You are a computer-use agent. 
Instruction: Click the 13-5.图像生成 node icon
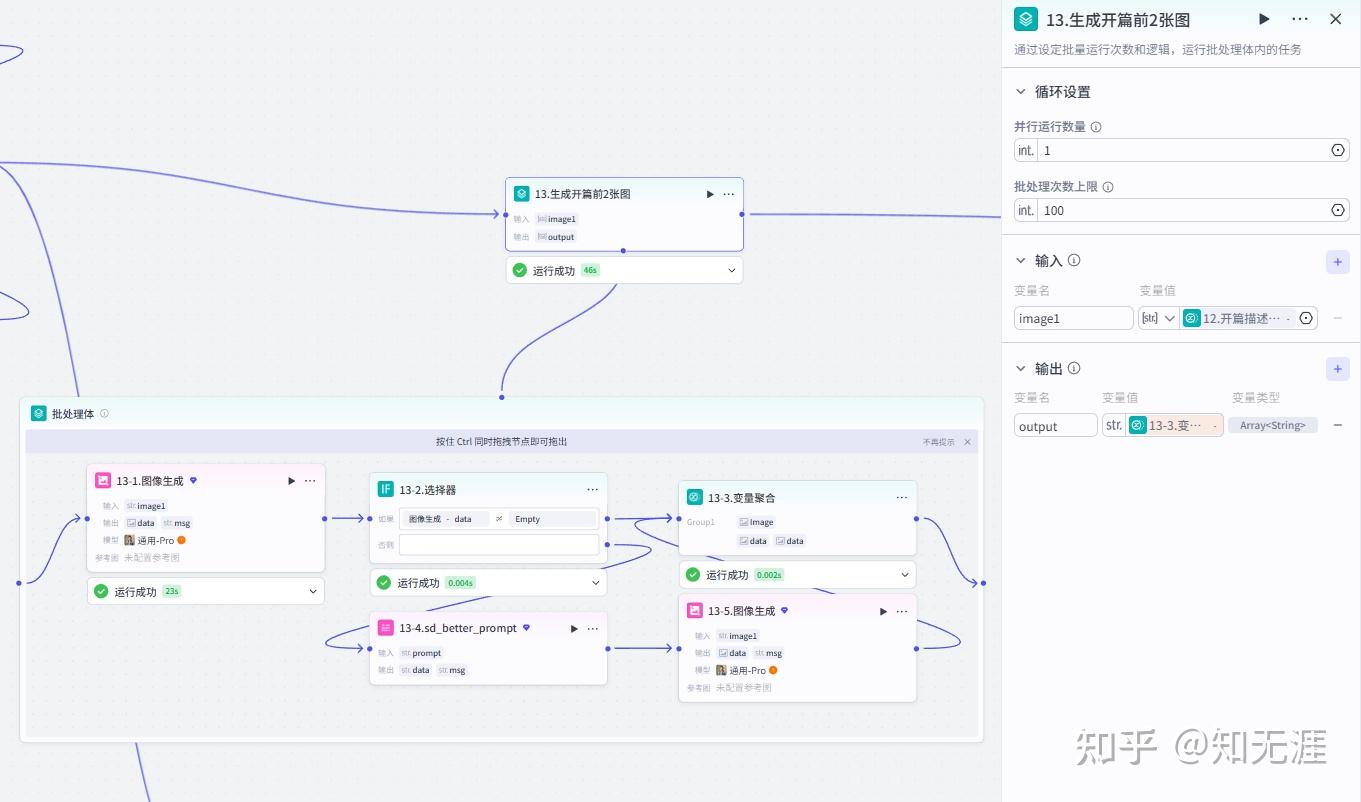(x=695, y=610)
